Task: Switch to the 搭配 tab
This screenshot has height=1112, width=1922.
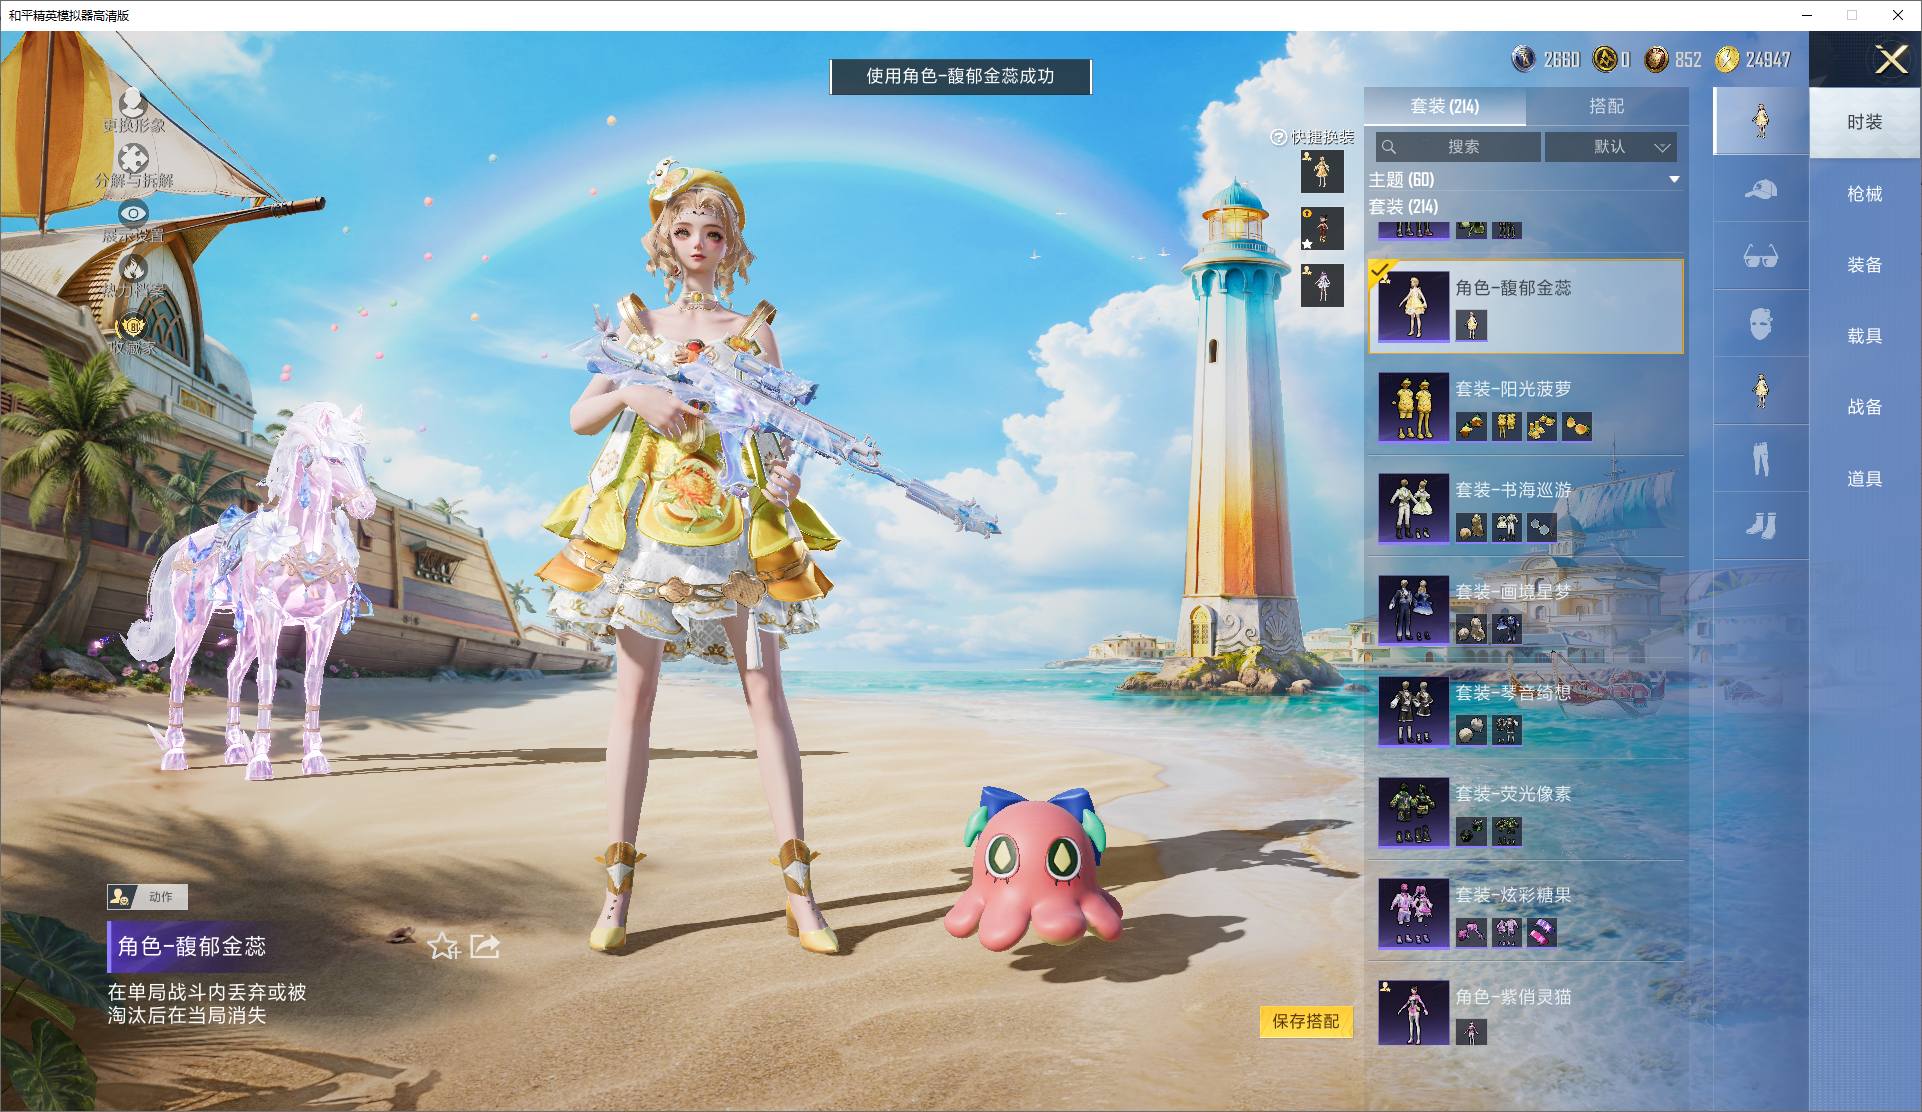Action: [x=1606, y=106]
